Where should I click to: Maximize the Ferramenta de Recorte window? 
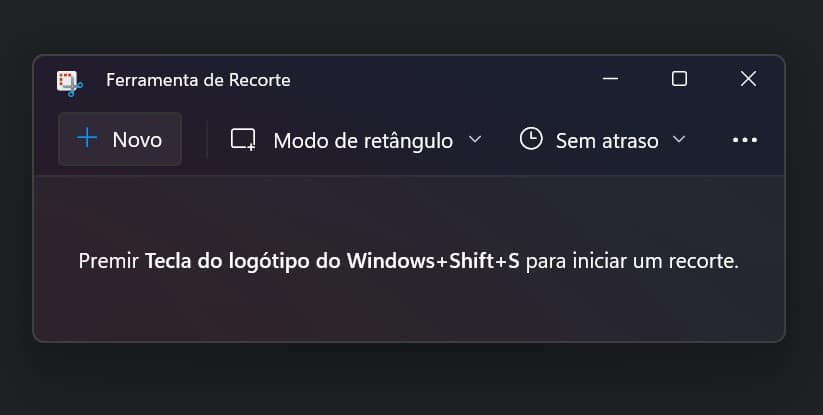(x=679, y=79)
